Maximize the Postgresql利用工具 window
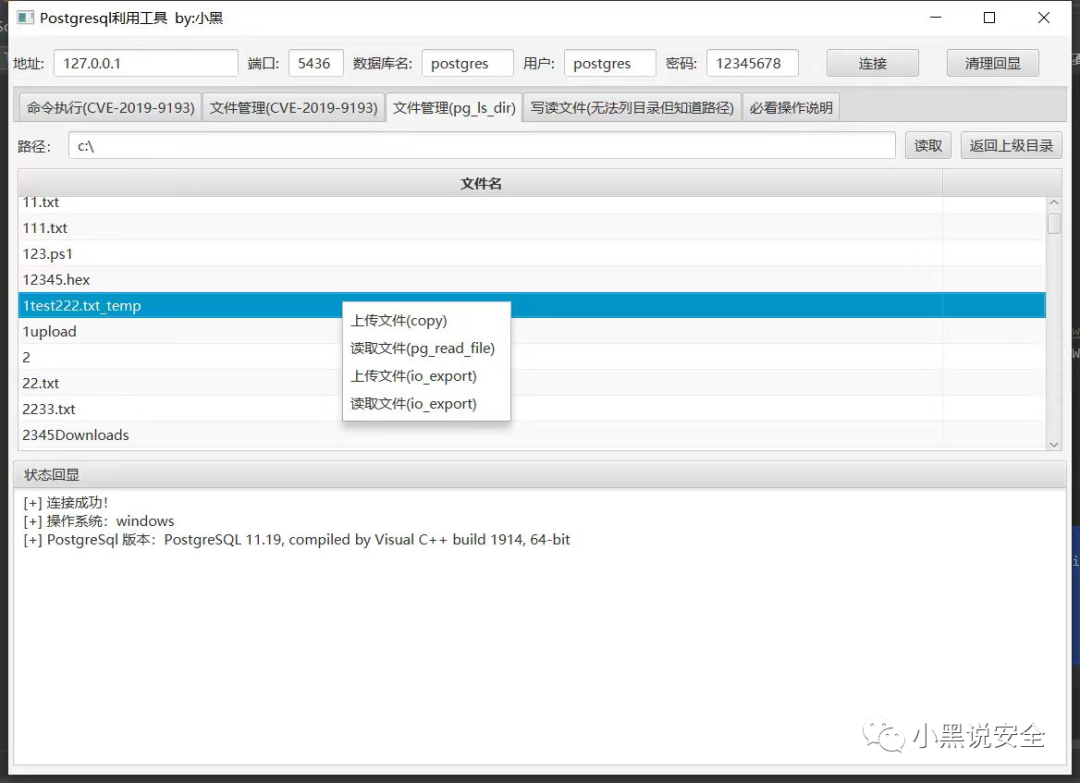The image size is (1080, 783). pyautogui.click(x=989, y=18)
